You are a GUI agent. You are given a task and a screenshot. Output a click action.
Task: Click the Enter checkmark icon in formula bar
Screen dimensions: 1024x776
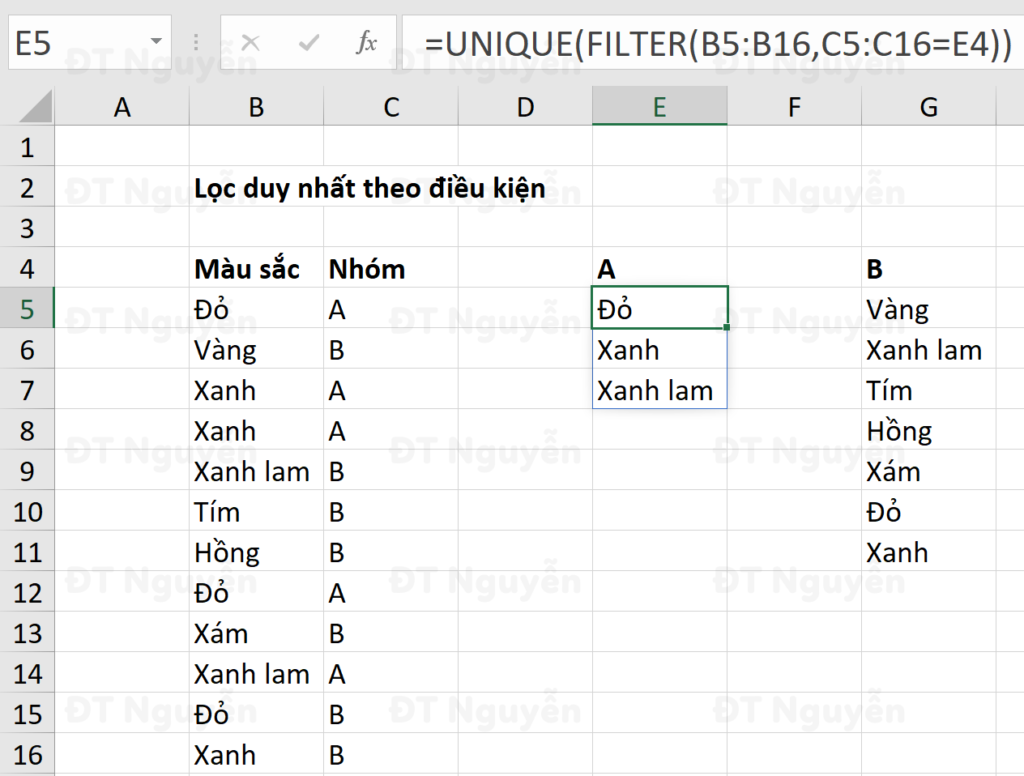[x=308, y=43]
